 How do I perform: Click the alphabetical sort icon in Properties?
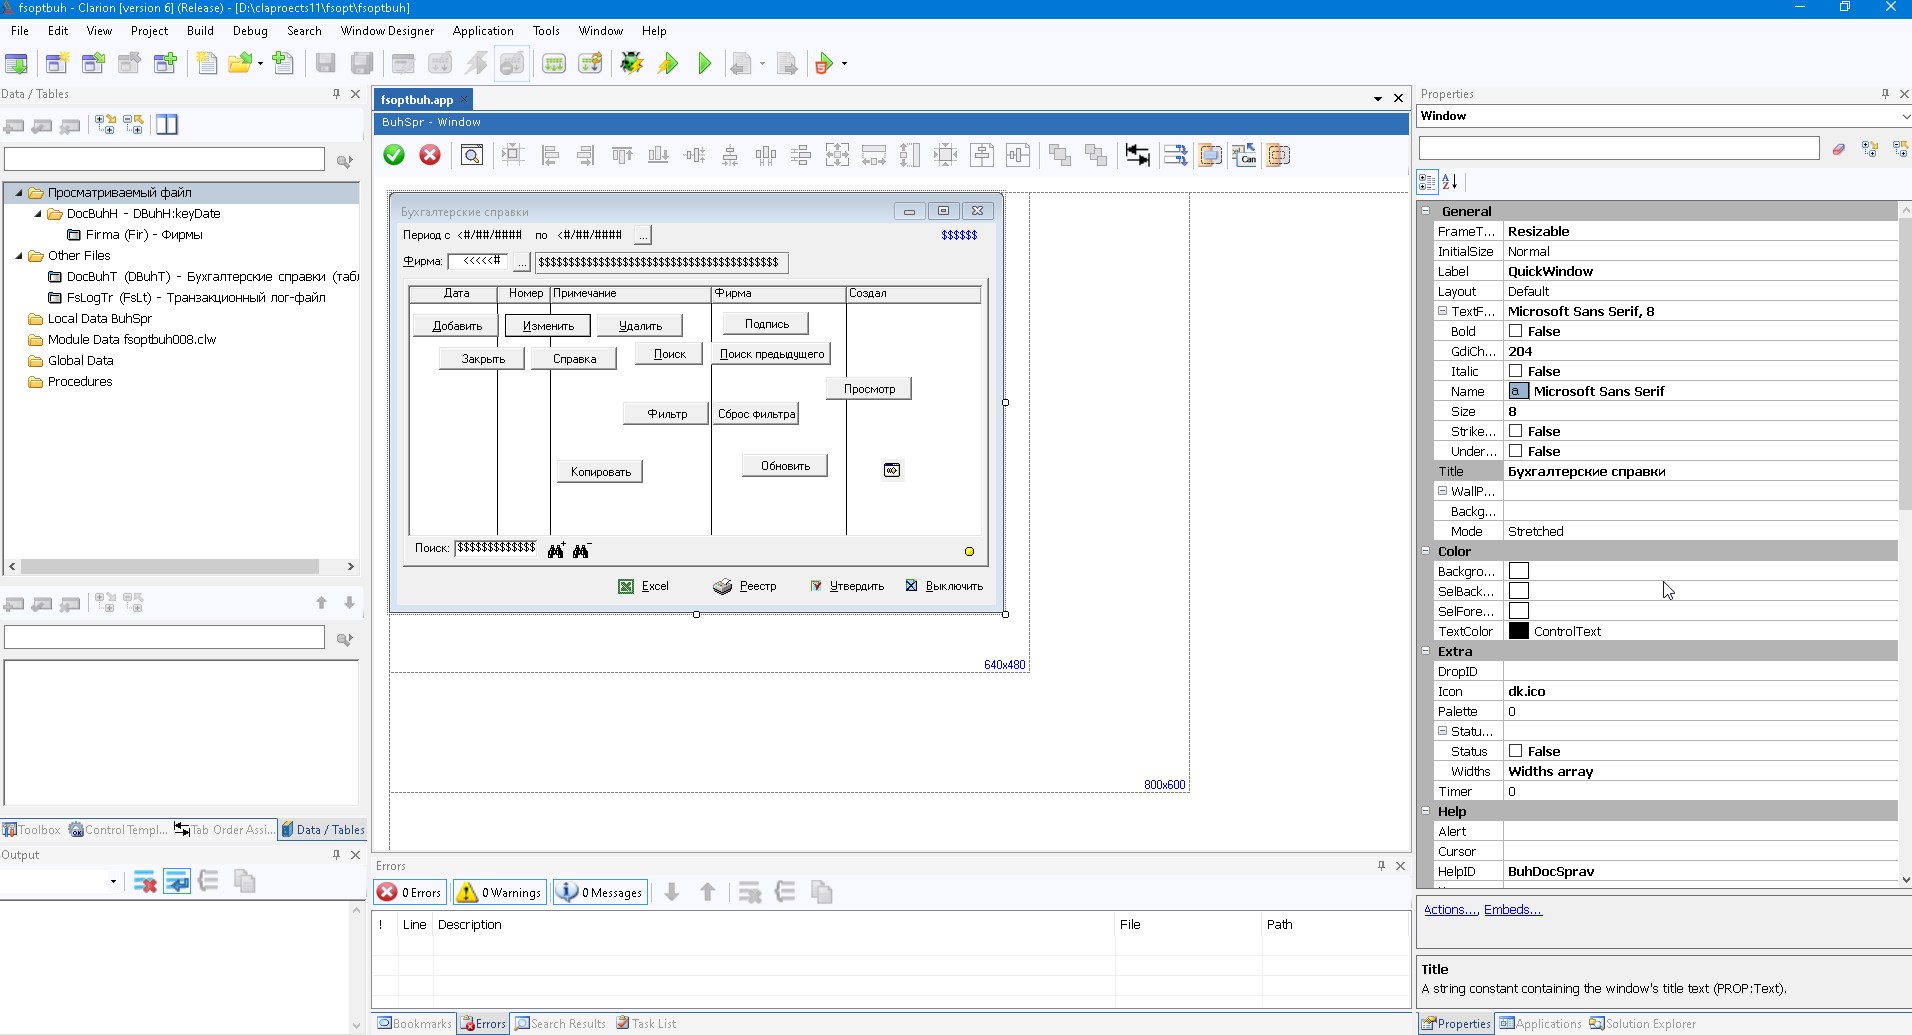1450,182
